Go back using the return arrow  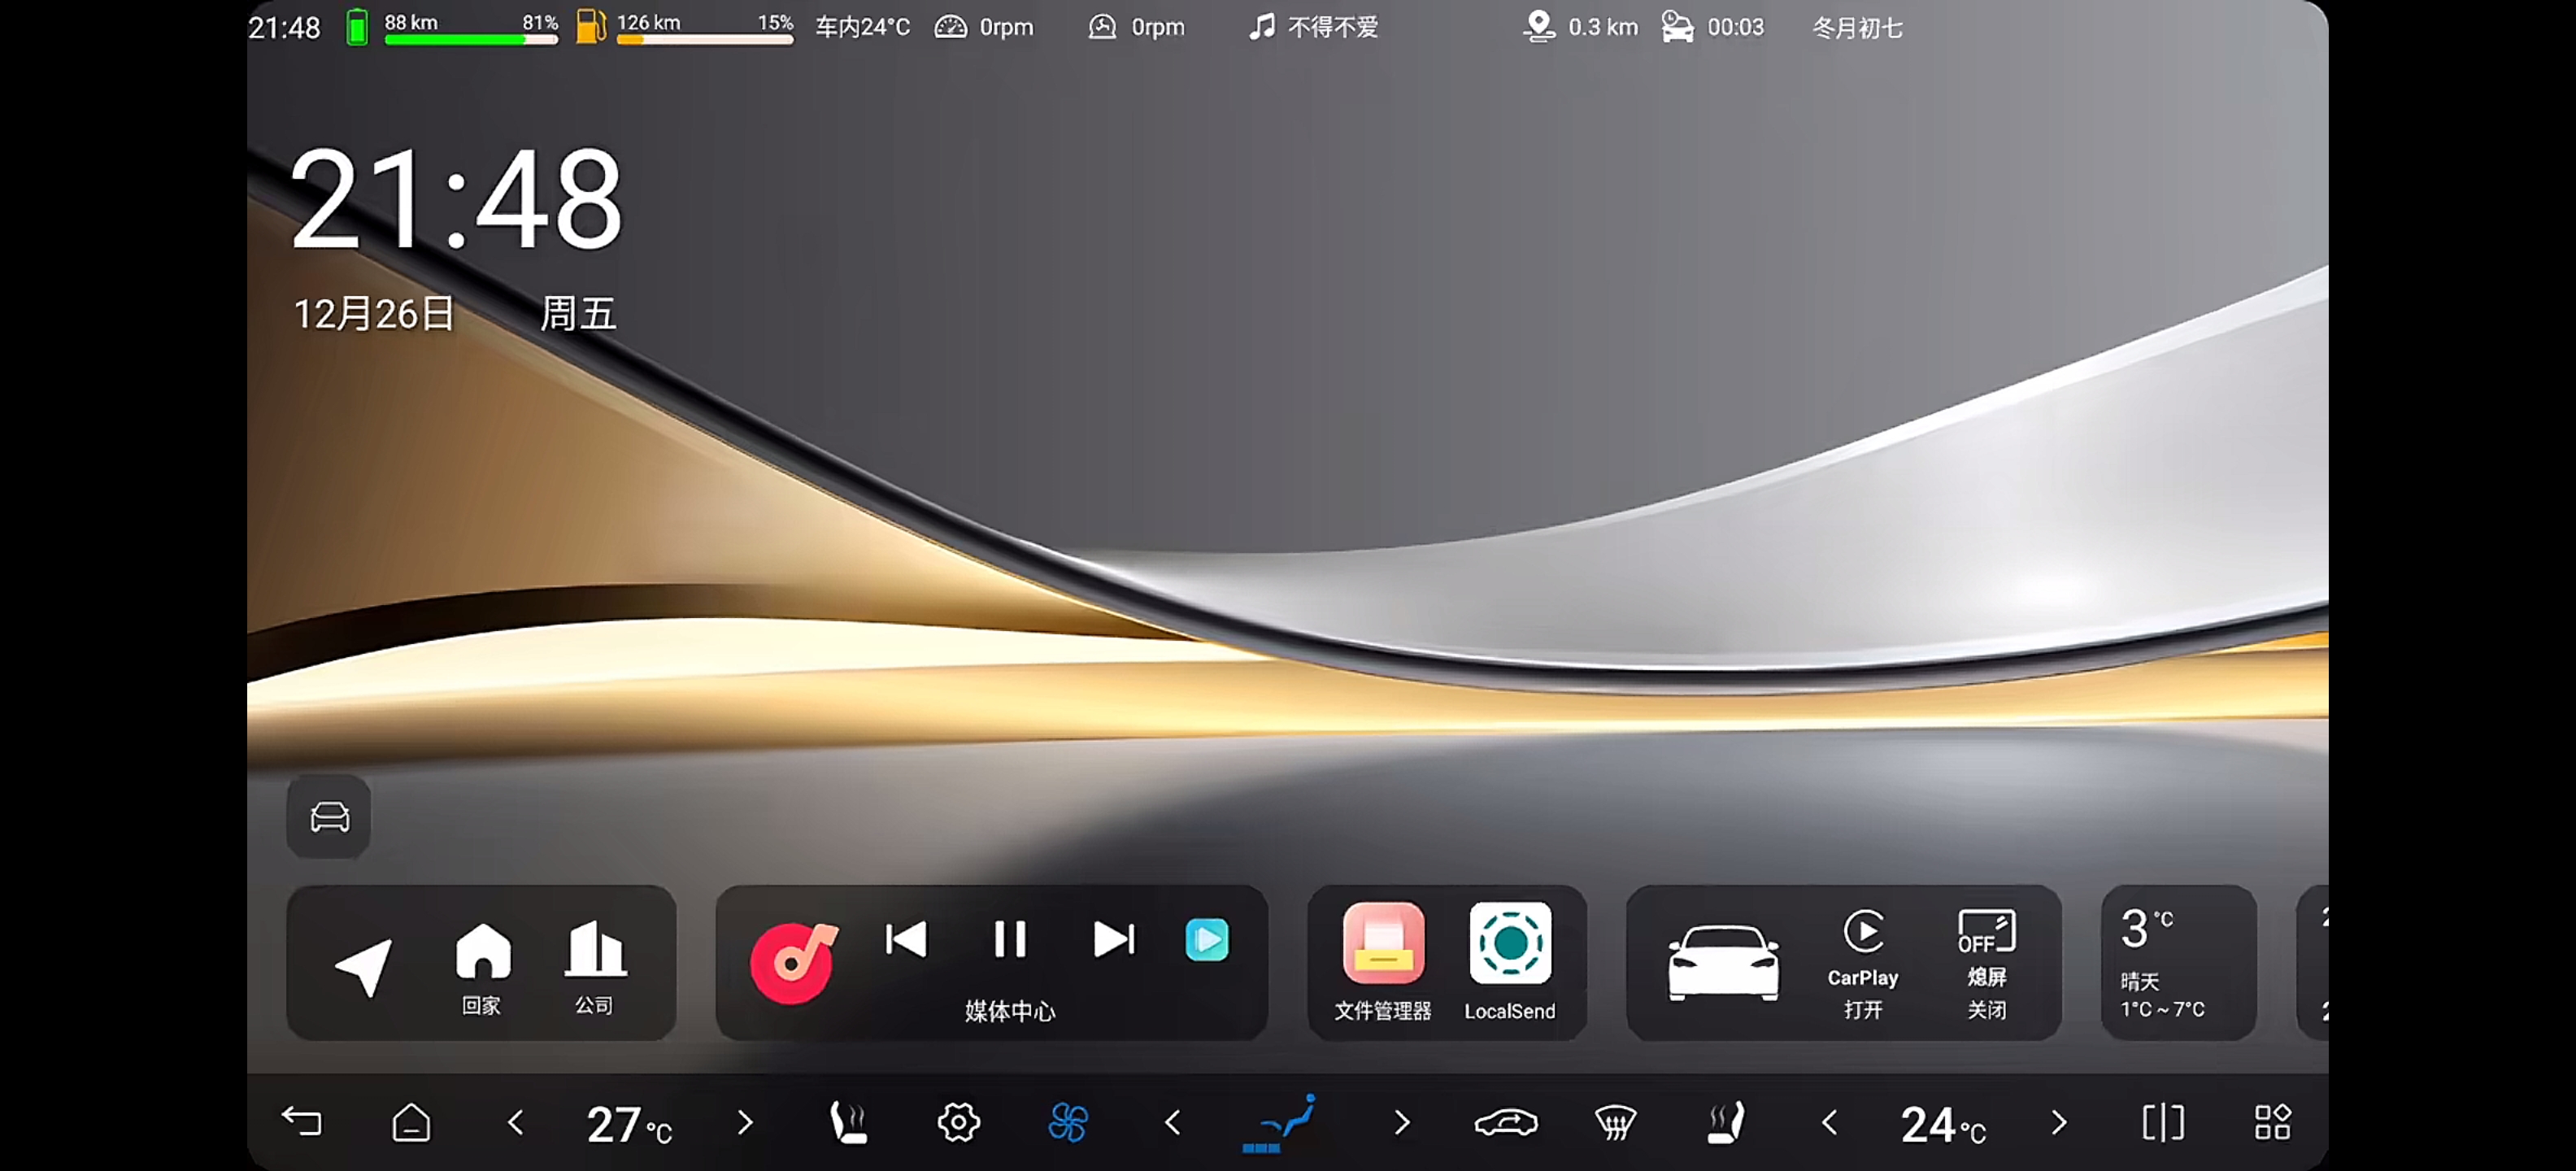point(302,1122)
